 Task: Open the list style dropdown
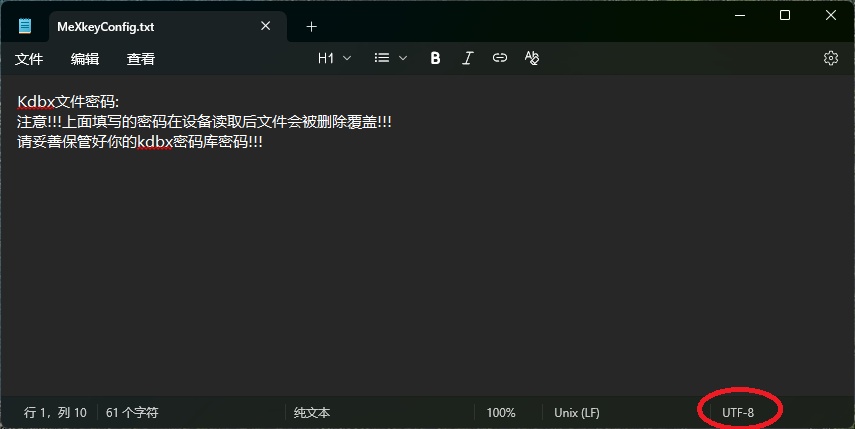[x=390, y=58]
